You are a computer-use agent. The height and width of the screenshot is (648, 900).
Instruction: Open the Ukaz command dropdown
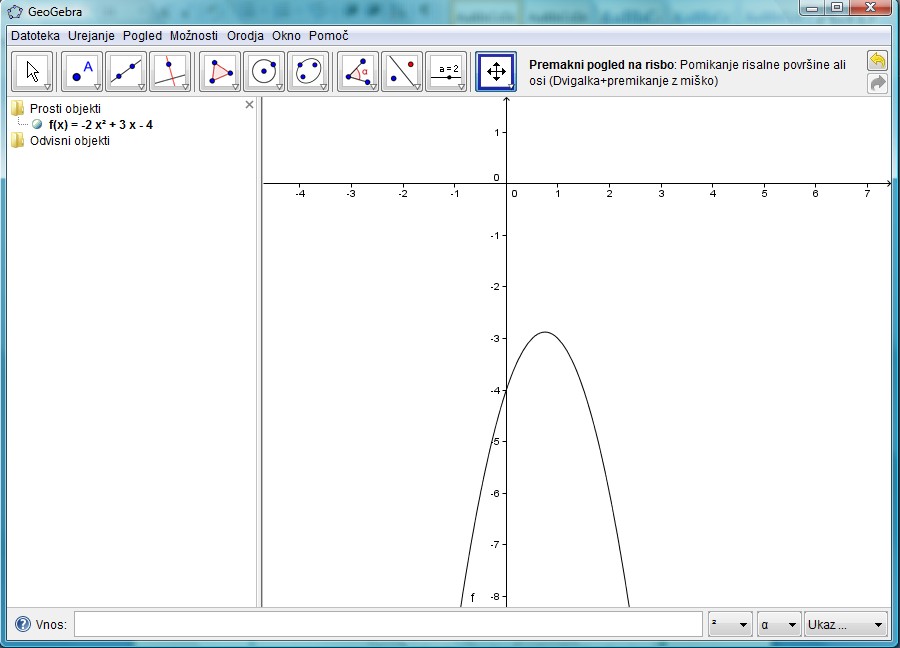point(845,625)
